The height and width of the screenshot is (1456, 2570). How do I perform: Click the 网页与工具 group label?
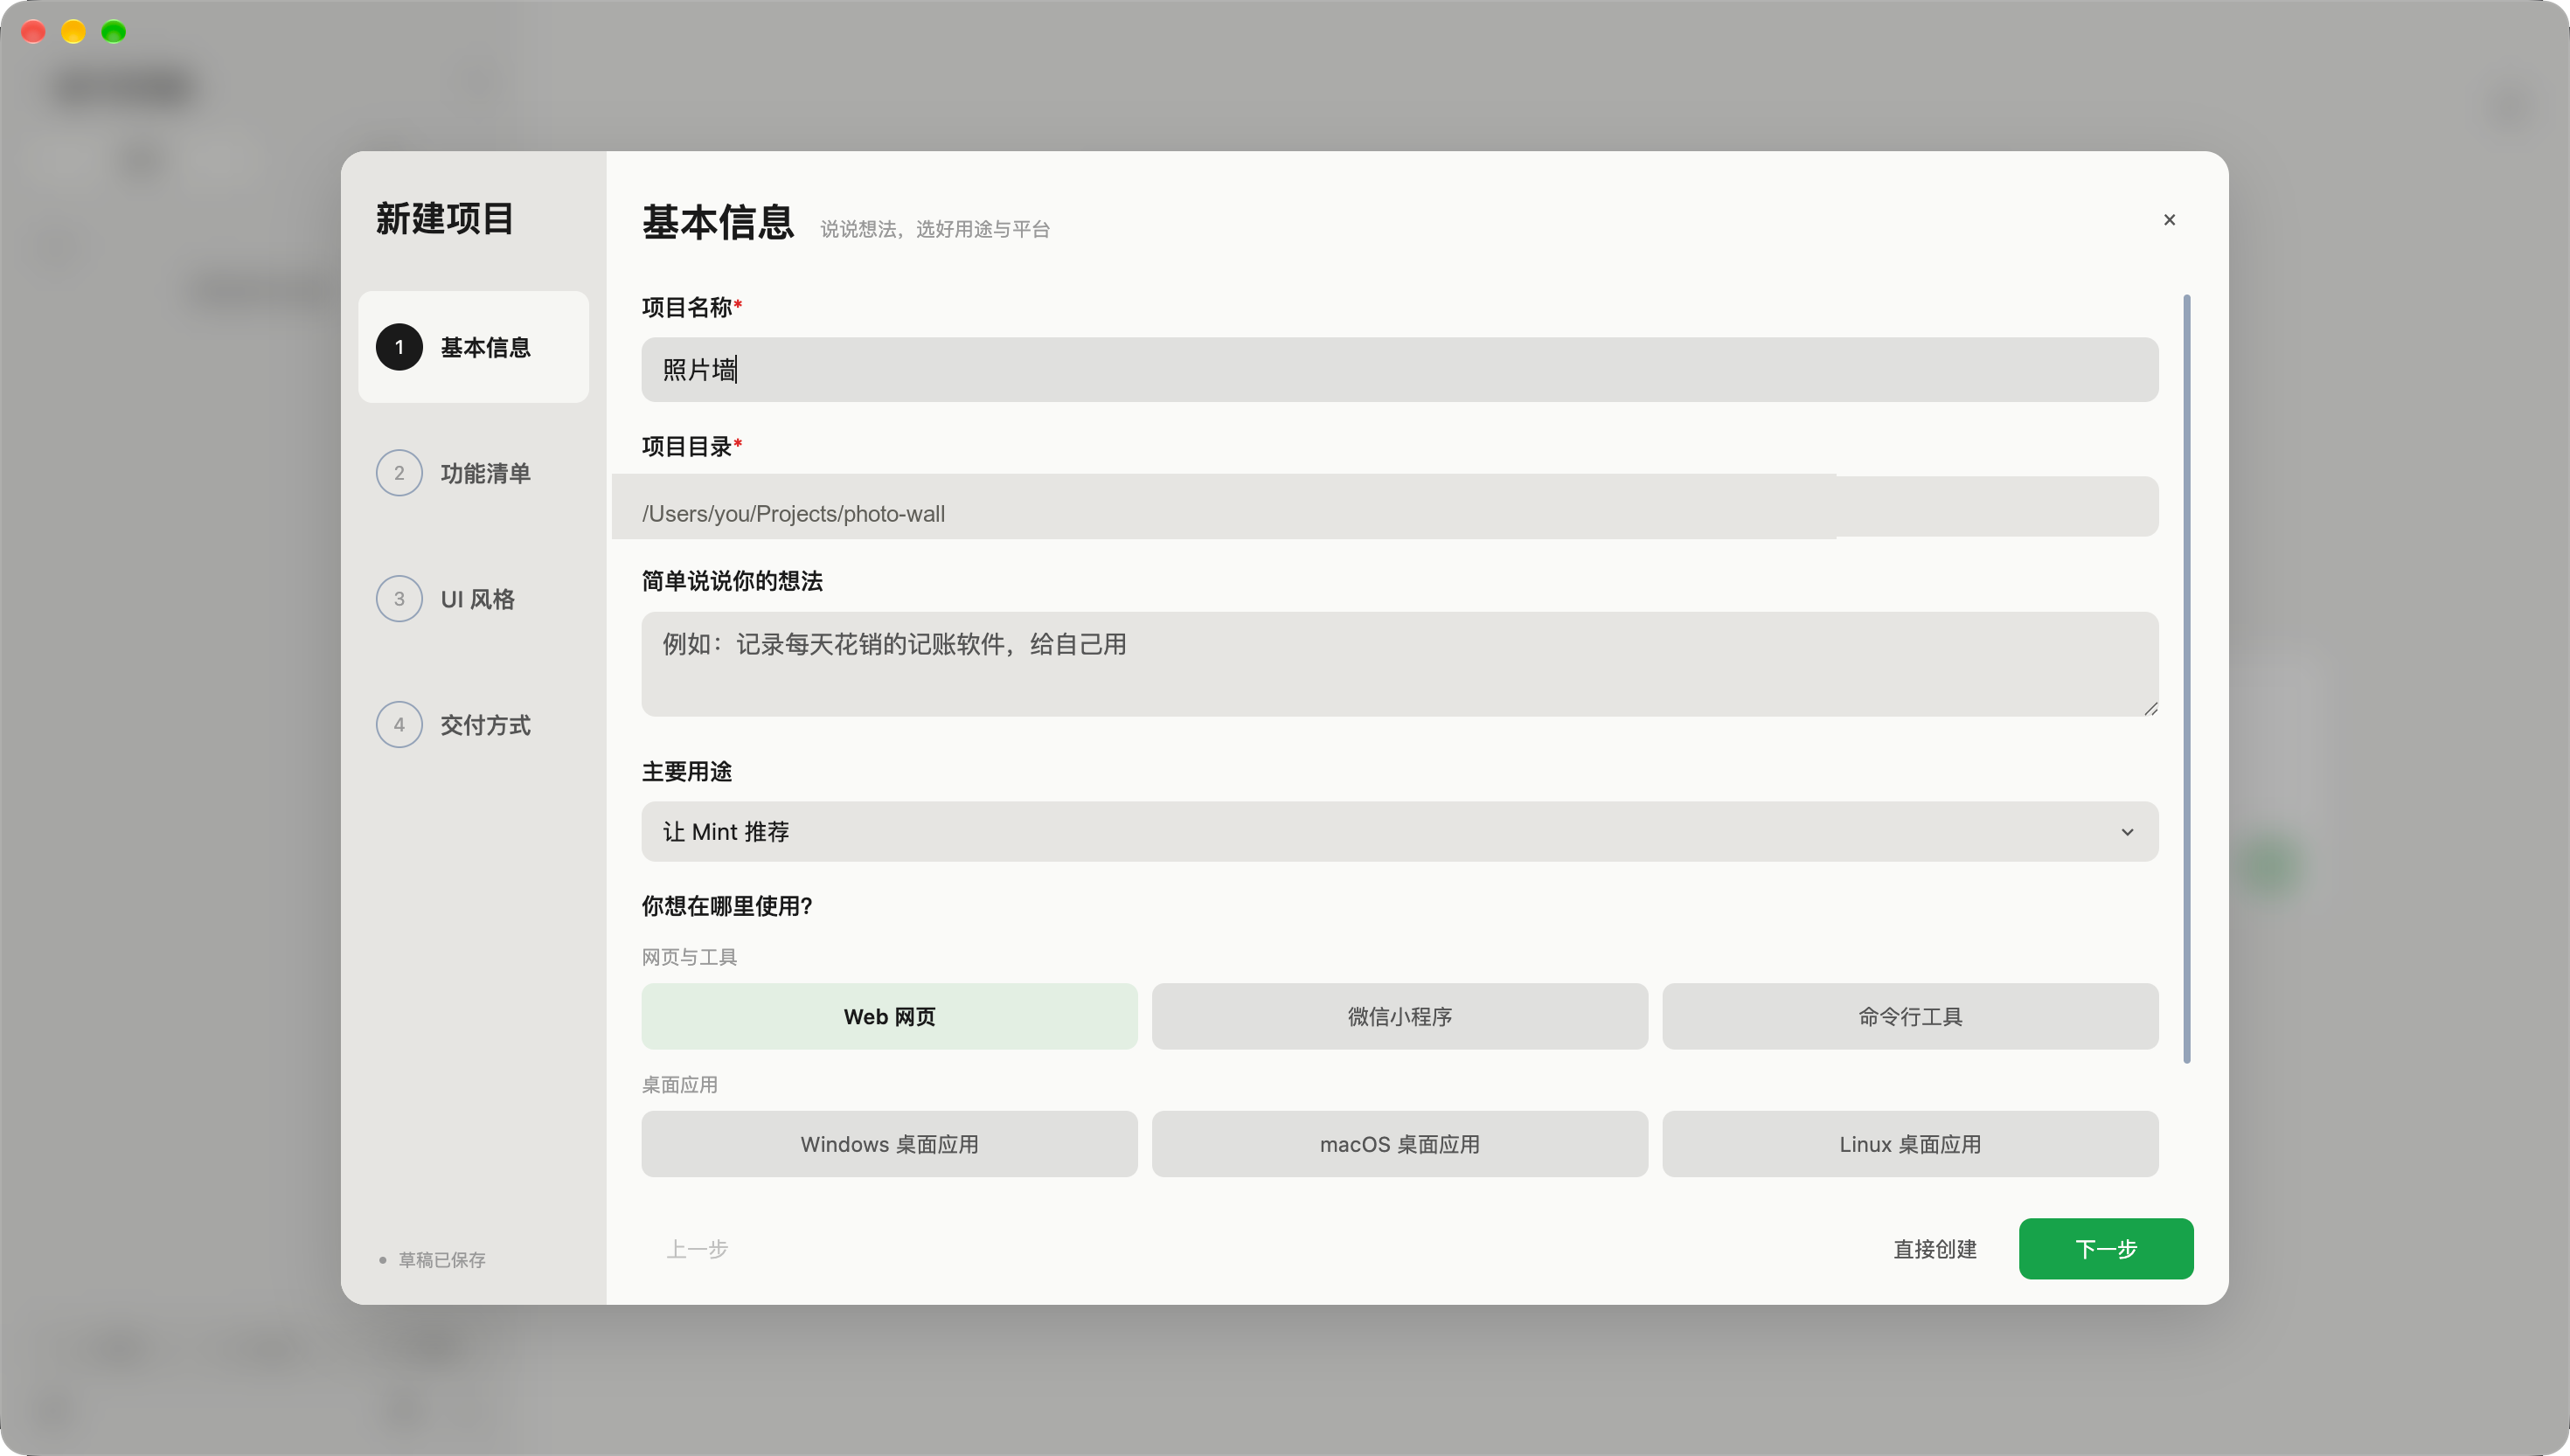(689, 957)
